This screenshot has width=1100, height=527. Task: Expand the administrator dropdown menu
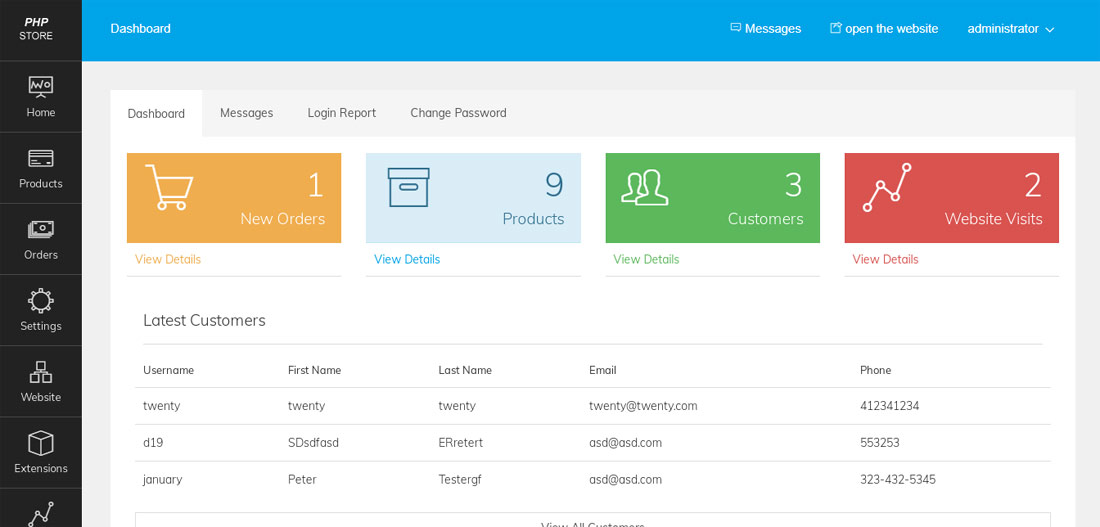(1010, 29)
